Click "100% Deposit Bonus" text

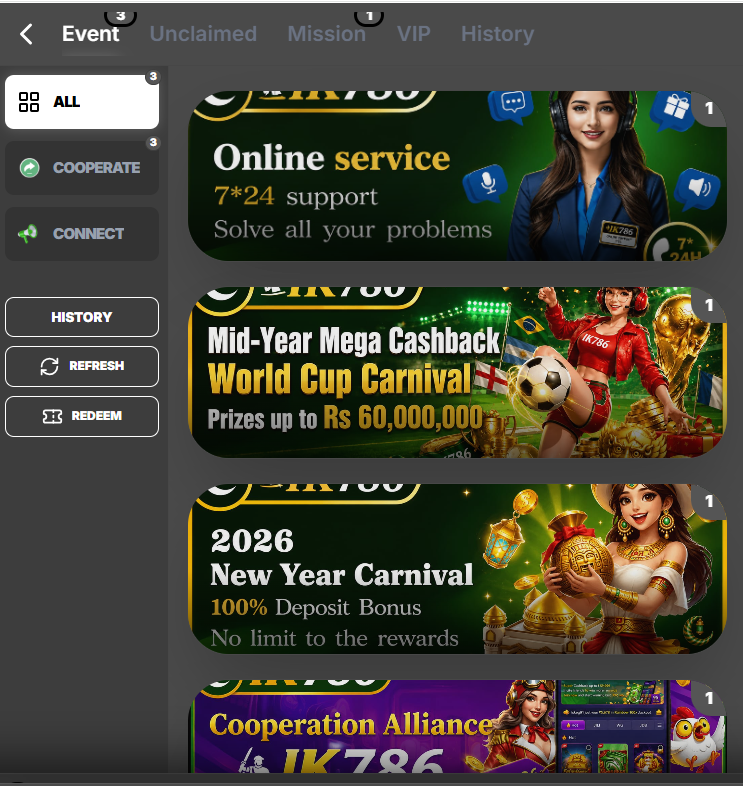(316, 607)
